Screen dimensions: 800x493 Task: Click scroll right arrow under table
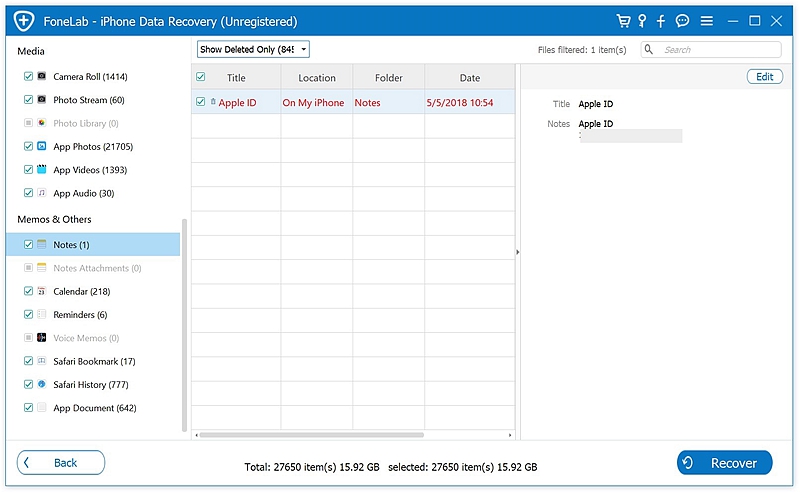[510, 435]
